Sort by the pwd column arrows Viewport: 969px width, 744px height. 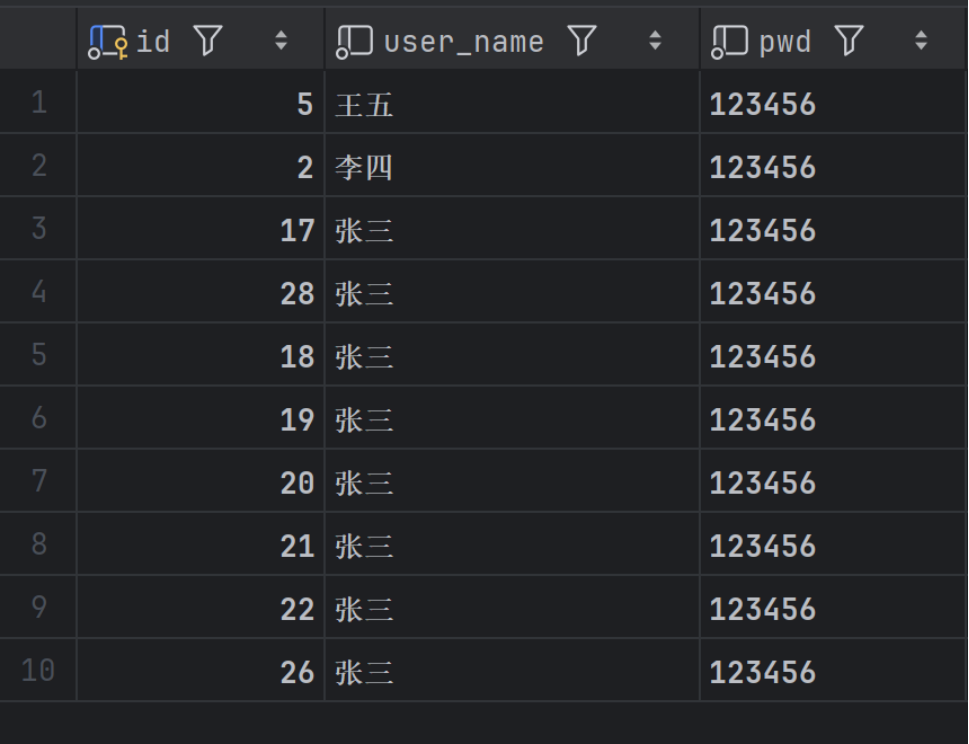(921, 41)
